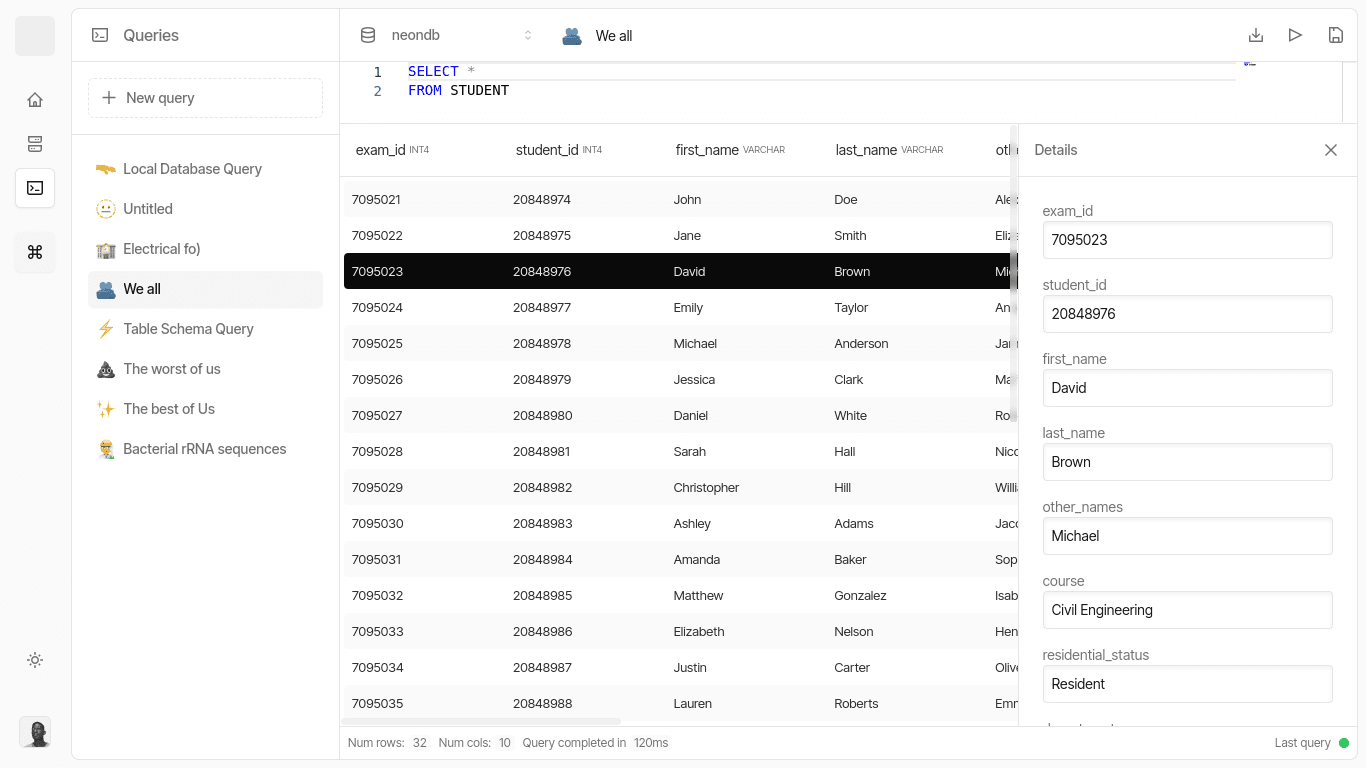Click first name cell Elizabeth

point(699,632)
